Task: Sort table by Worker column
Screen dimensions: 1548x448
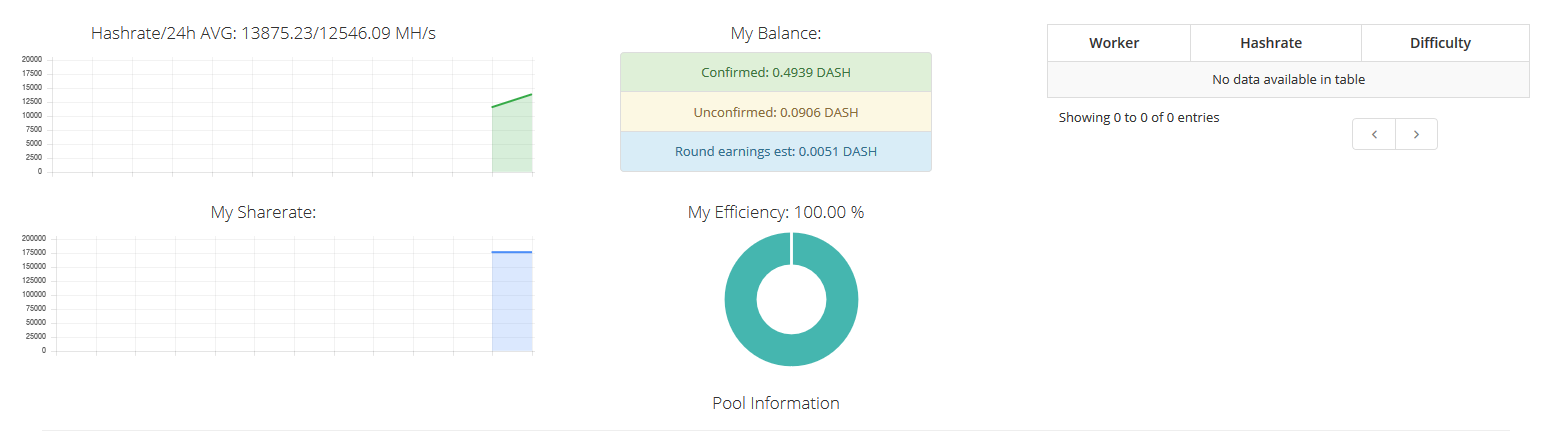Action: (1119, 43)
